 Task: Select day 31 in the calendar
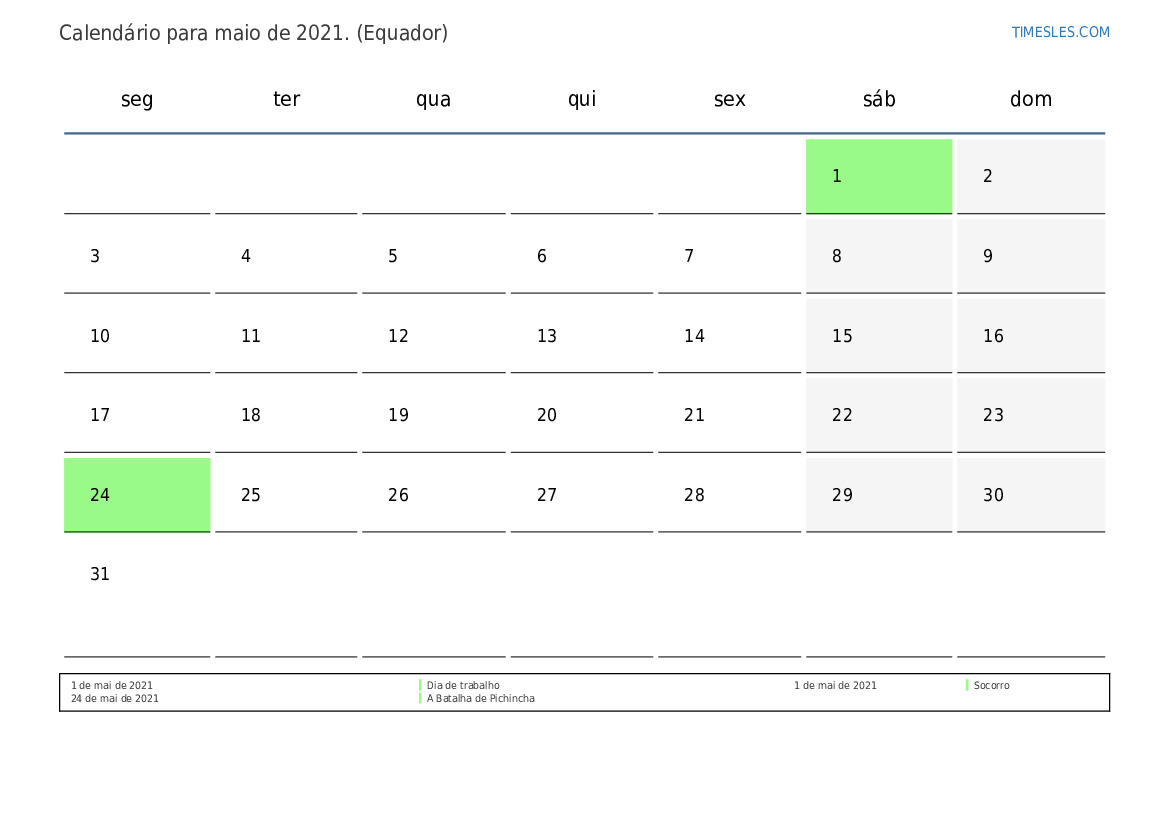coord(137,590)
